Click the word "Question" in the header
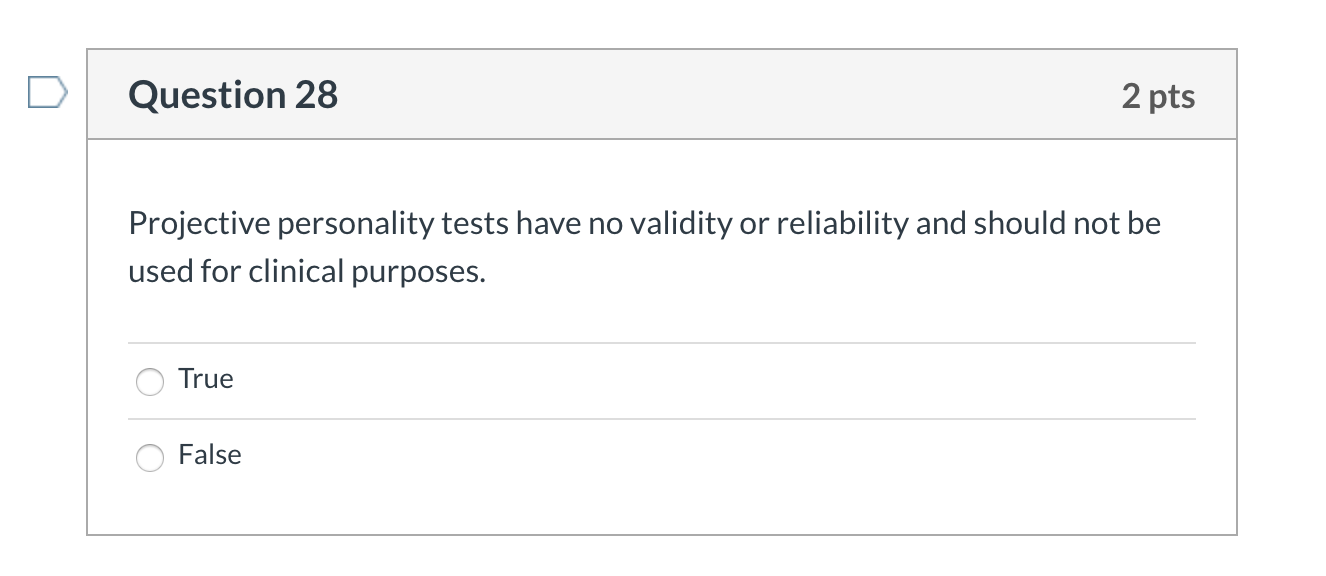The image size is (1326, 576). tap(207, 96)
